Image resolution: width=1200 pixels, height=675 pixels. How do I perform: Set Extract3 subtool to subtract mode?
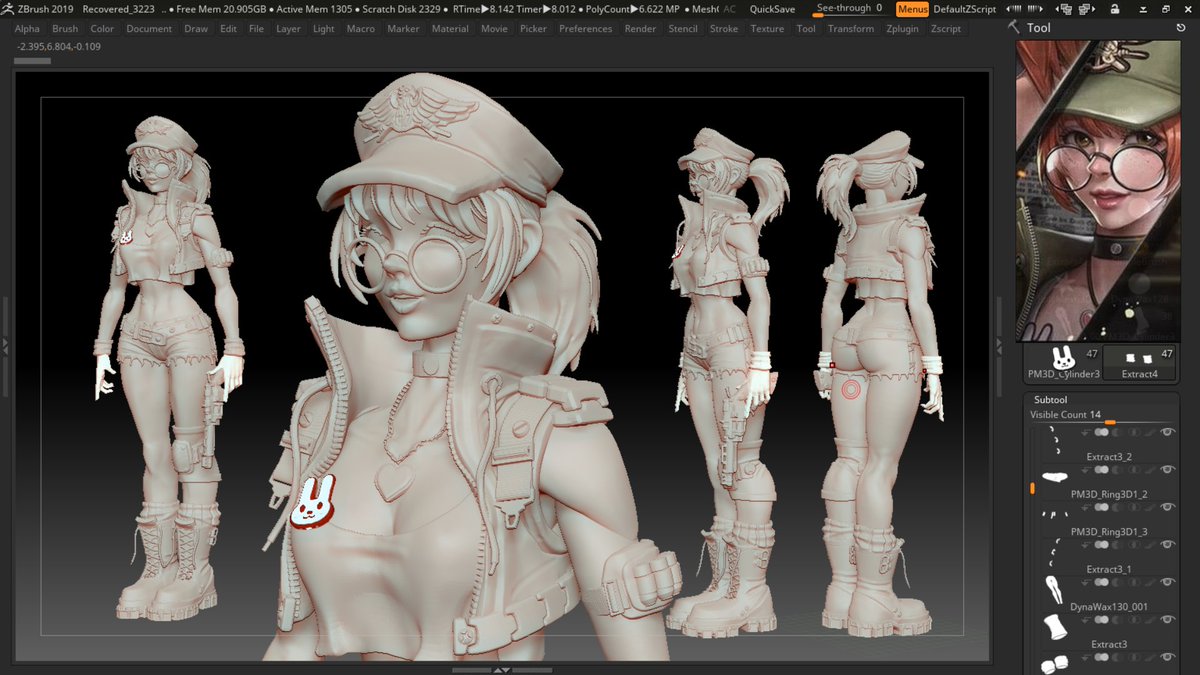point(1117,619)
